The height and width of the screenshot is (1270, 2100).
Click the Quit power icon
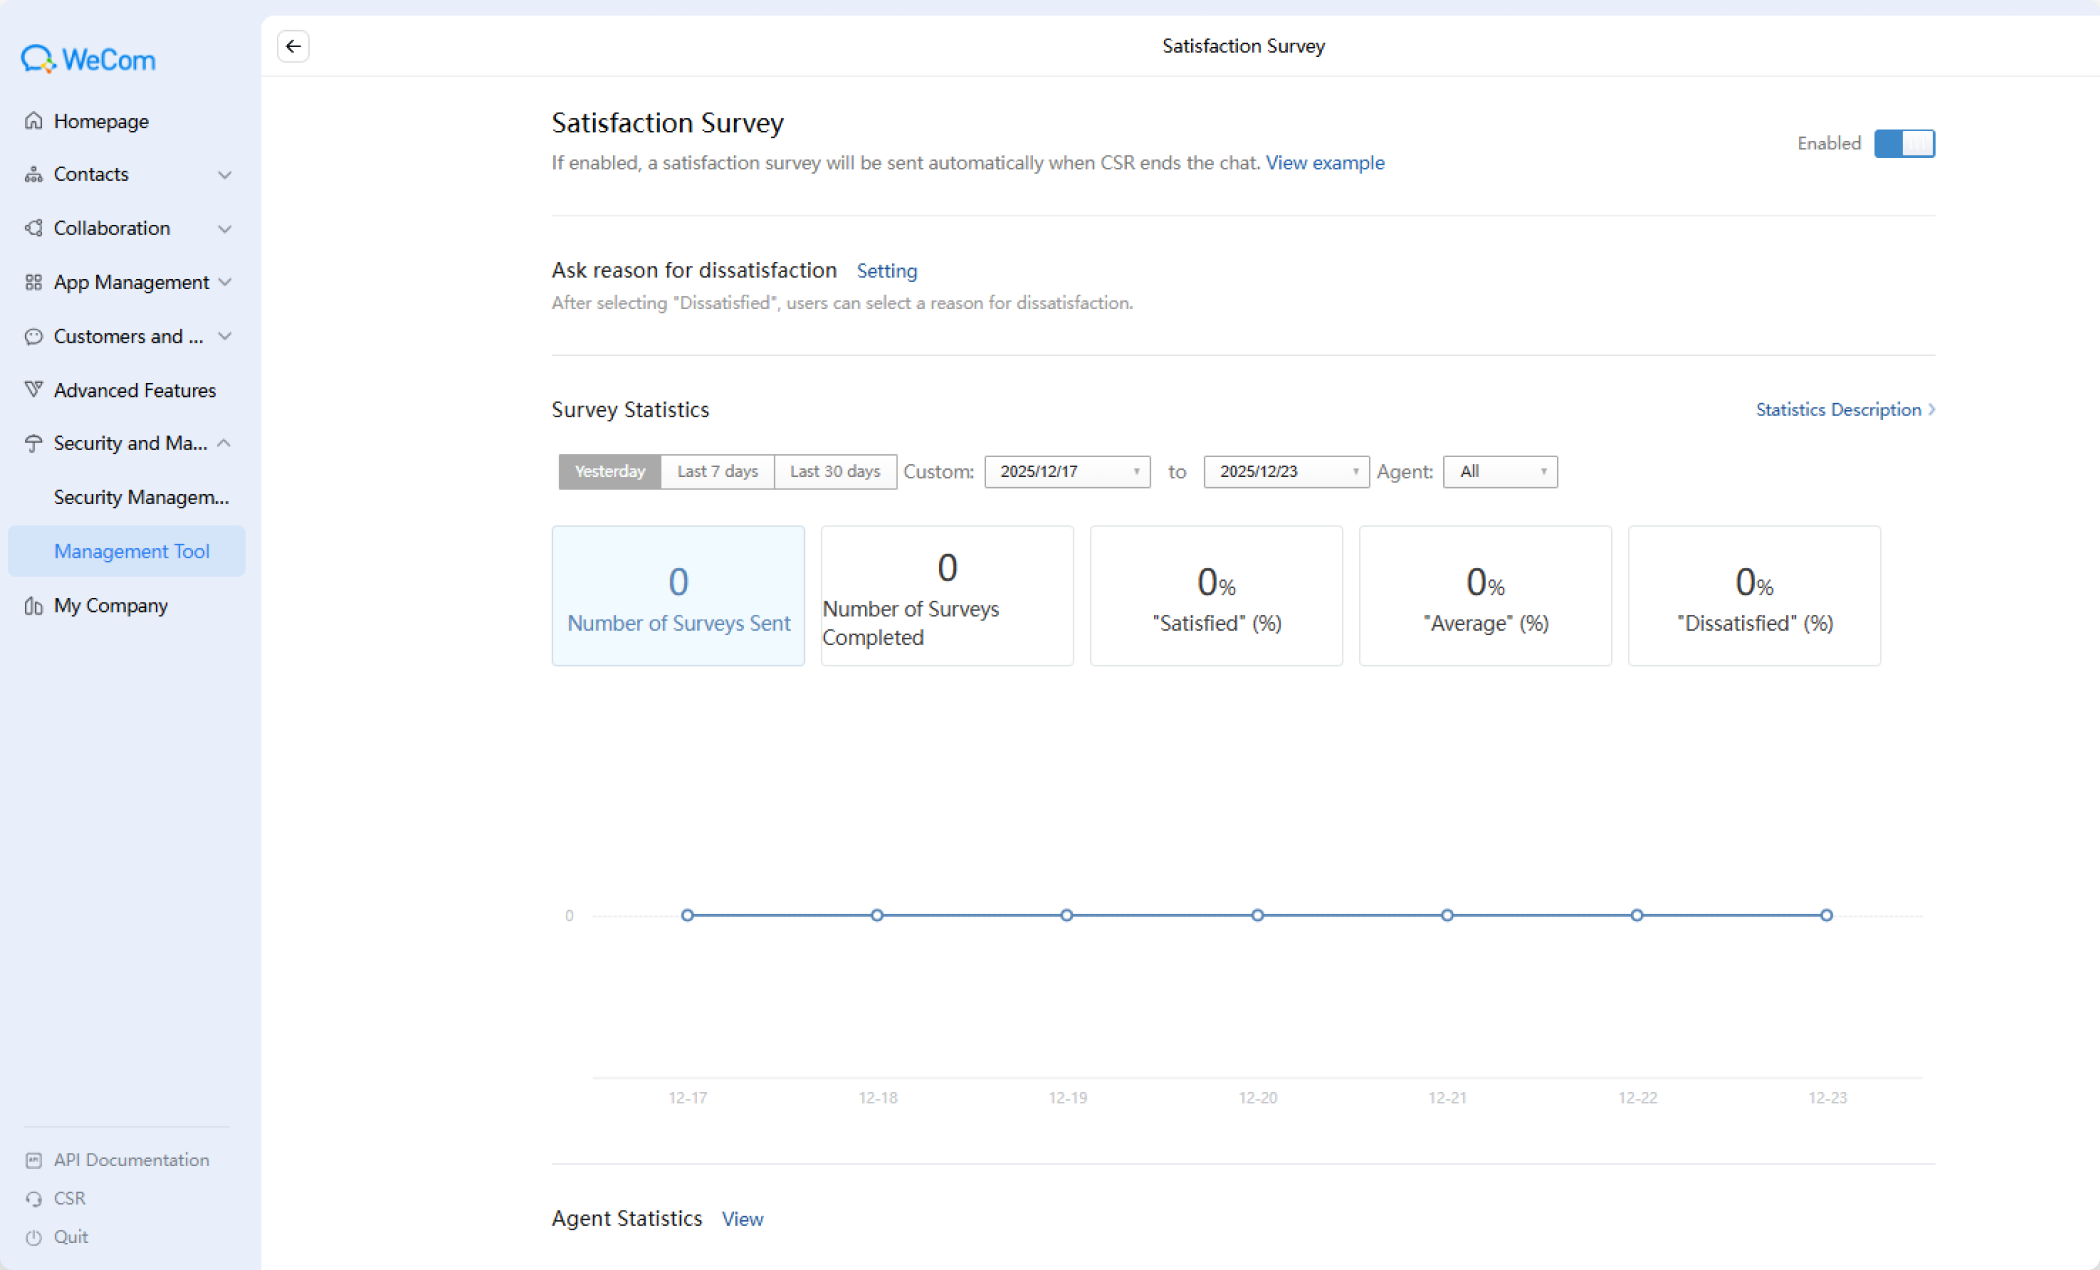(34, 1237)
